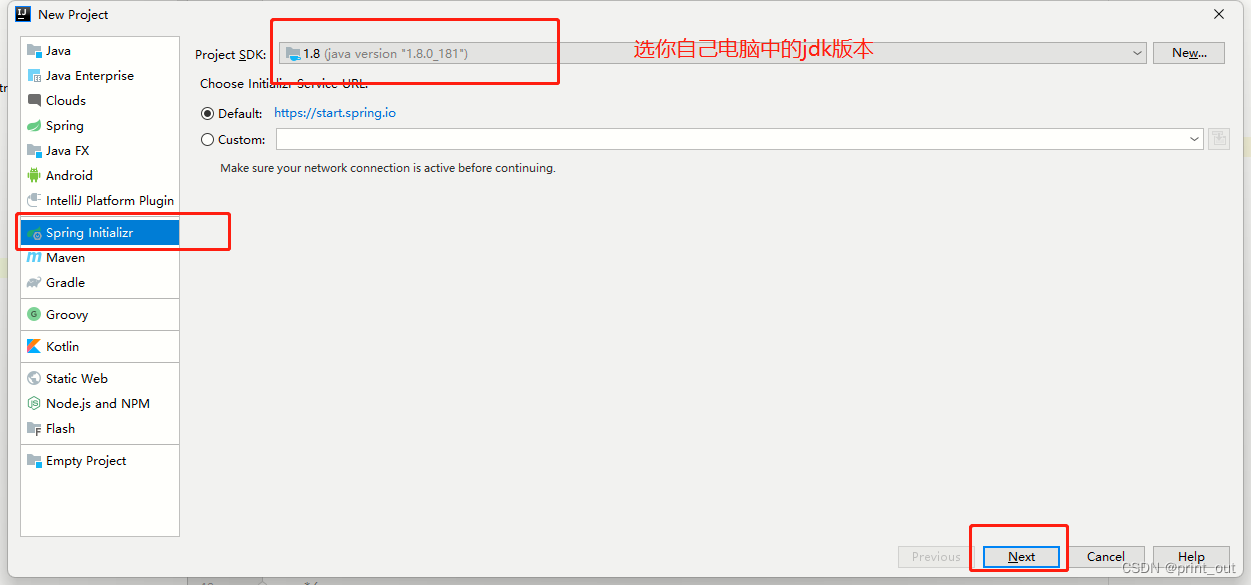
Task: Click the Android robot icon
Action: click(x=34, y=176)
